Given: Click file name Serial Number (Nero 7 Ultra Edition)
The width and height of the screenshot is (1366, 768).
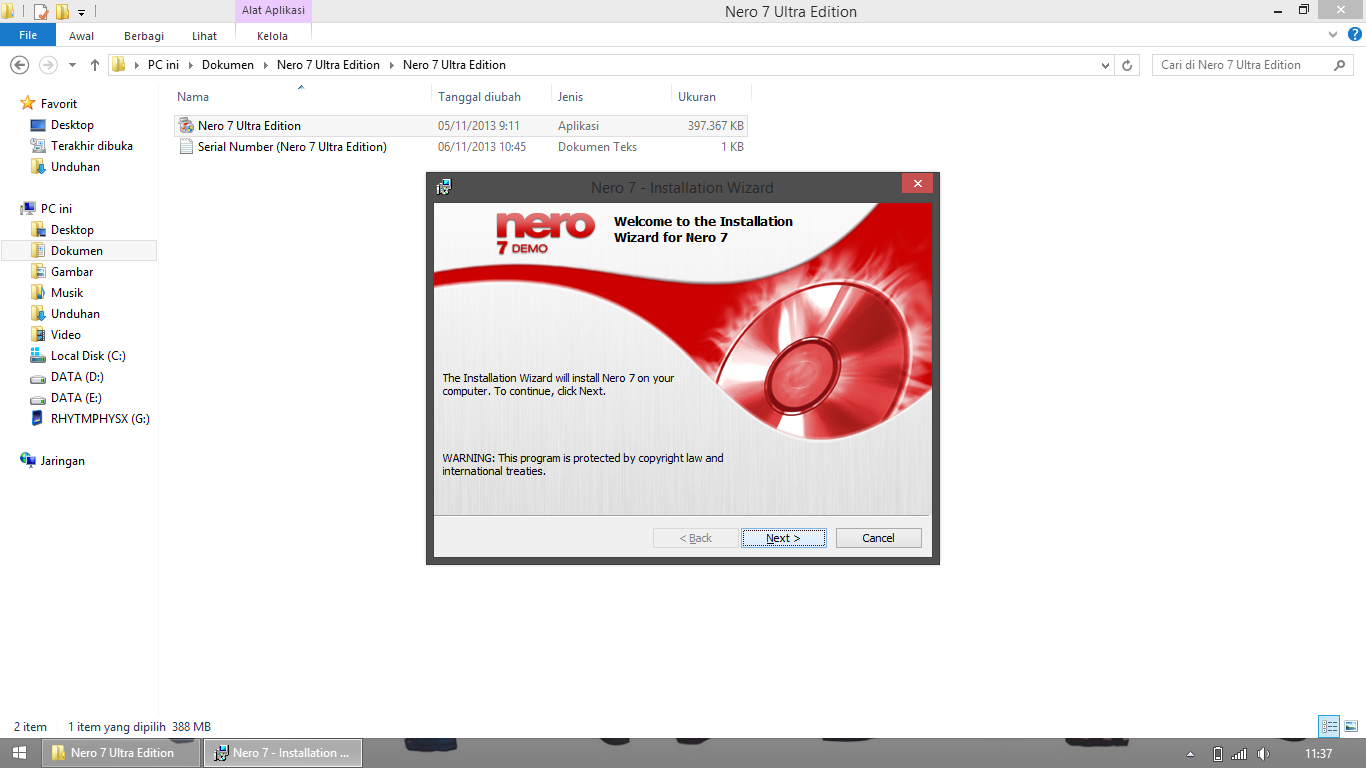Looking at the screenshot, I should 292,147.
